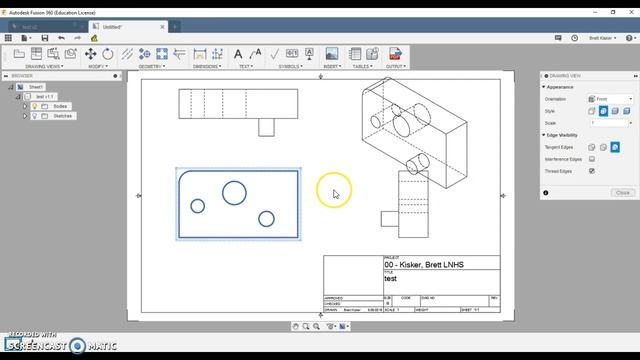The width and height of the screenshot is (640, 360).
Task: Open the Drawing Views menu
Action: pyautogui.click(x=44, y=66)
